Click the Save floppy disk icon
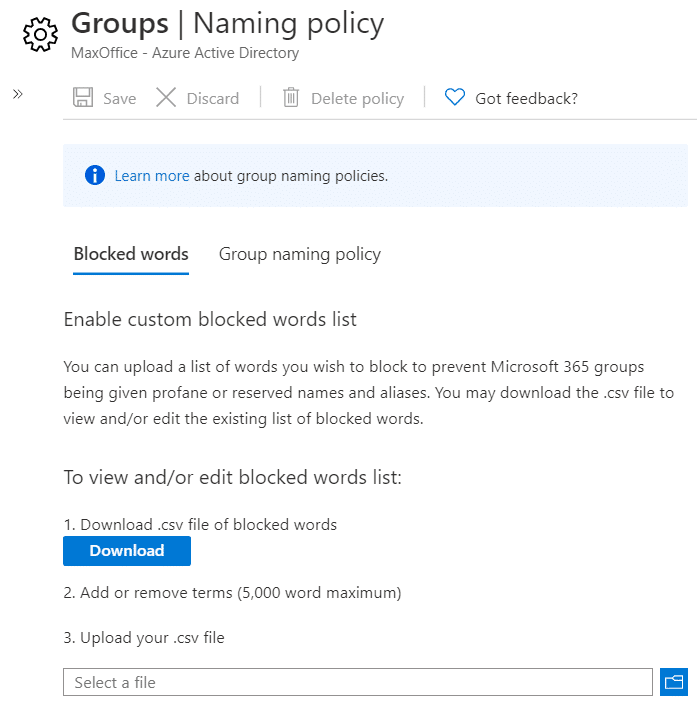Image resolution: width=697 pixels, height=719 pixels. 83,98
